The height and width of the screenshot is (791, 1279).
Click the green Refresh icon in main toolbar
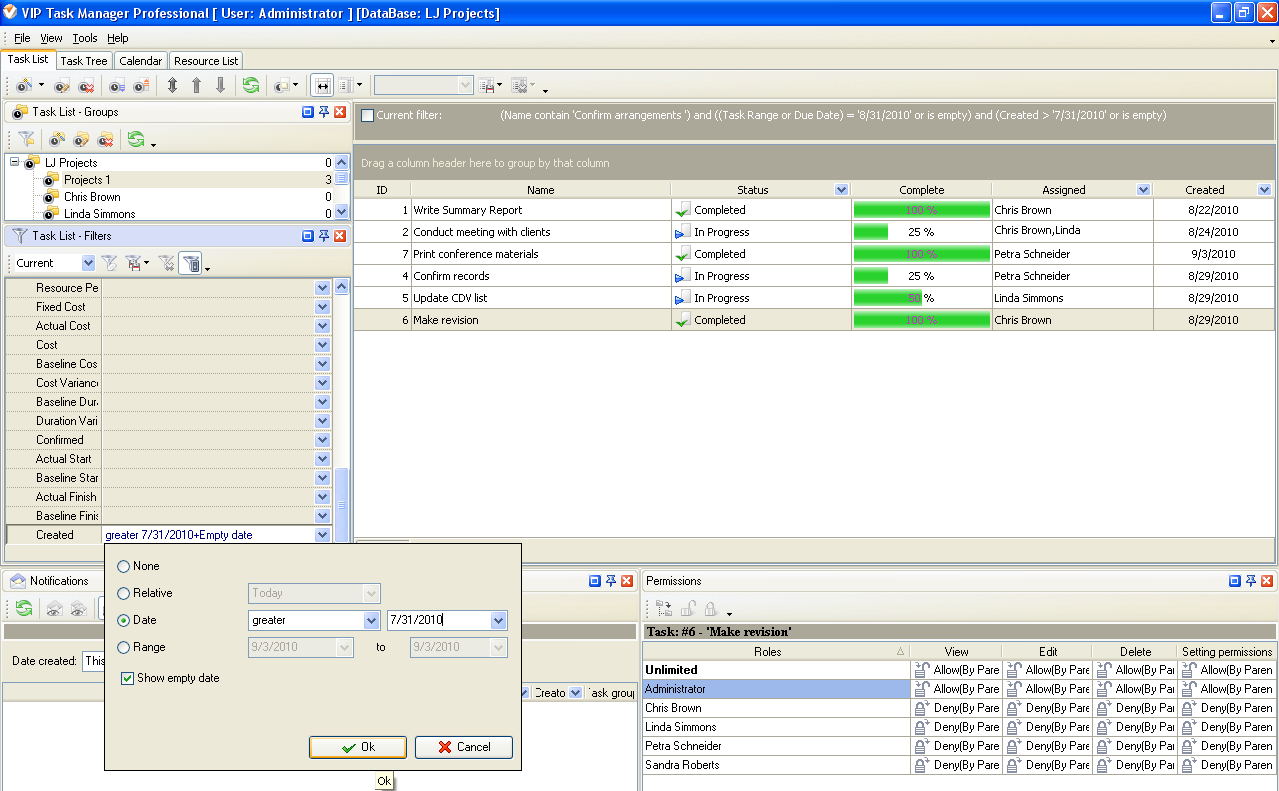pos(250,86)
